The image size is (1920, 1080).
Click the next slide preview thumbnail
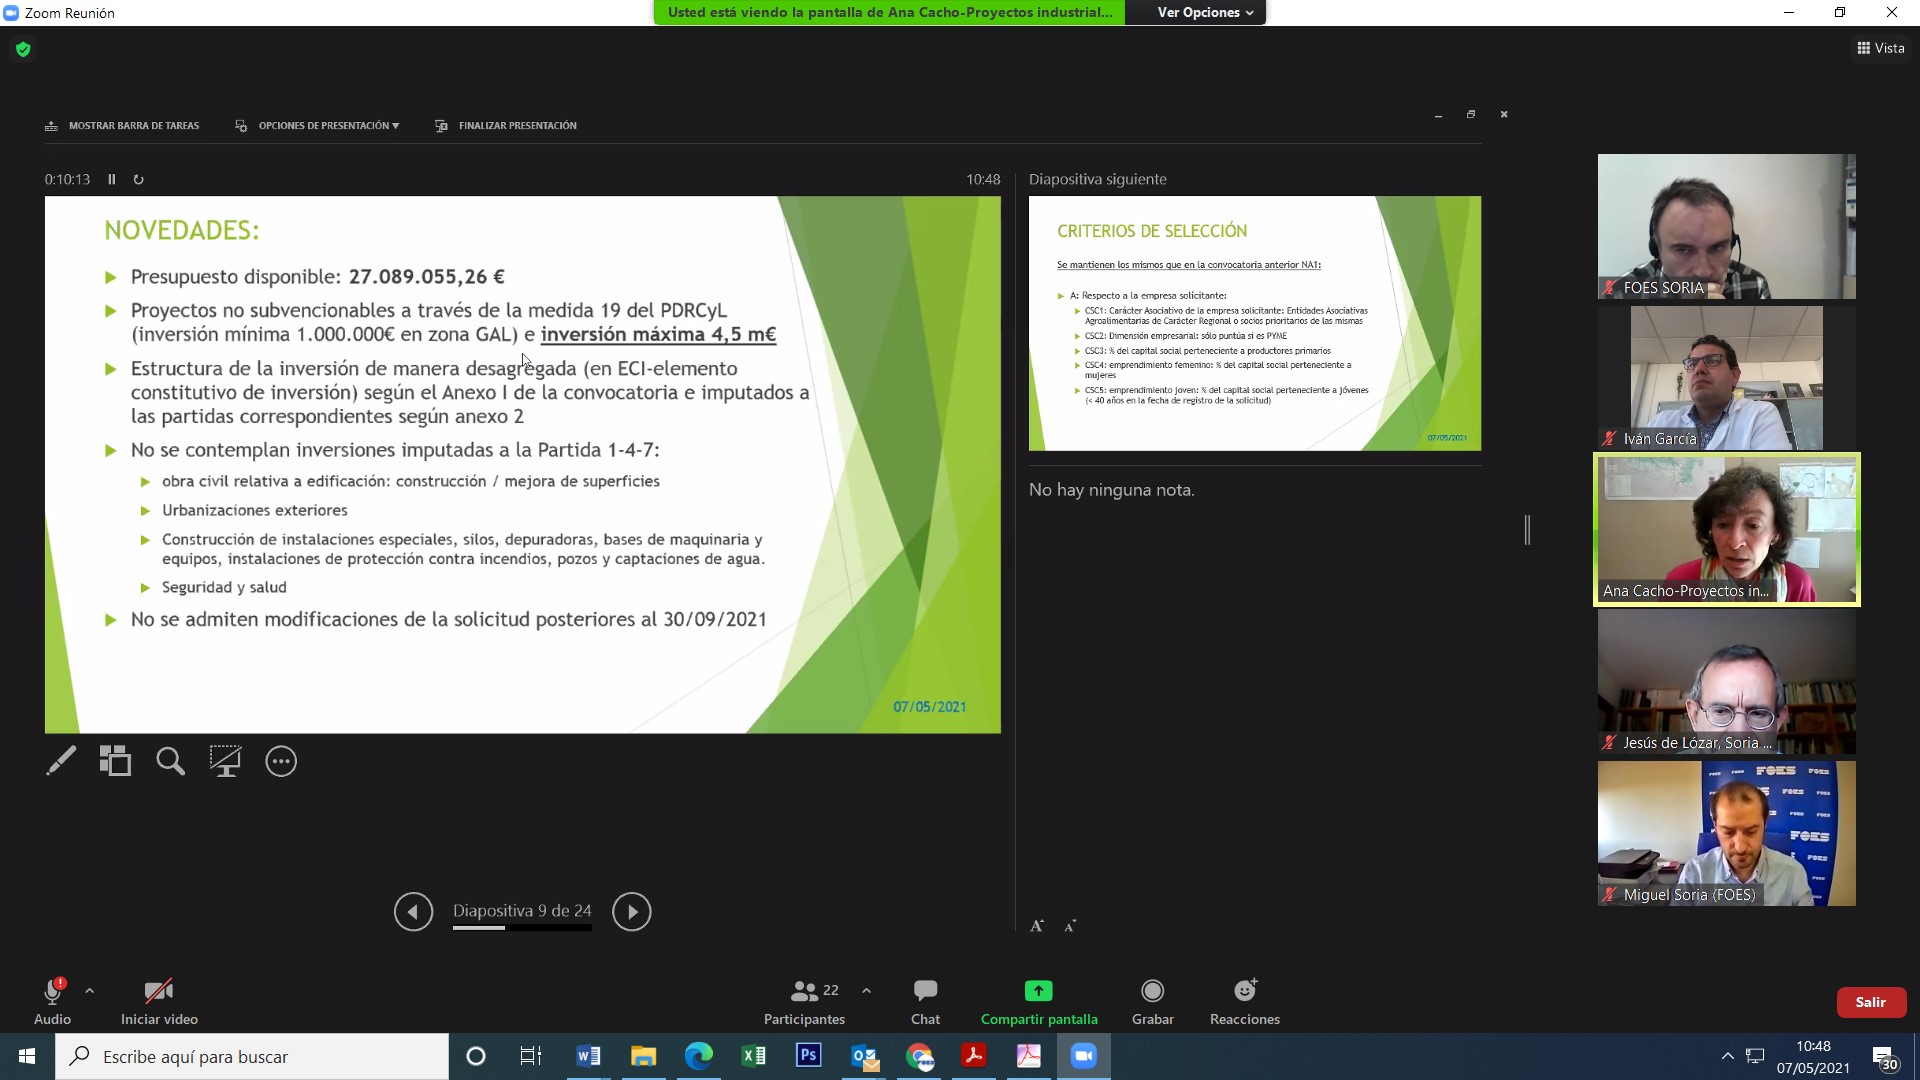coord(1254,323)
